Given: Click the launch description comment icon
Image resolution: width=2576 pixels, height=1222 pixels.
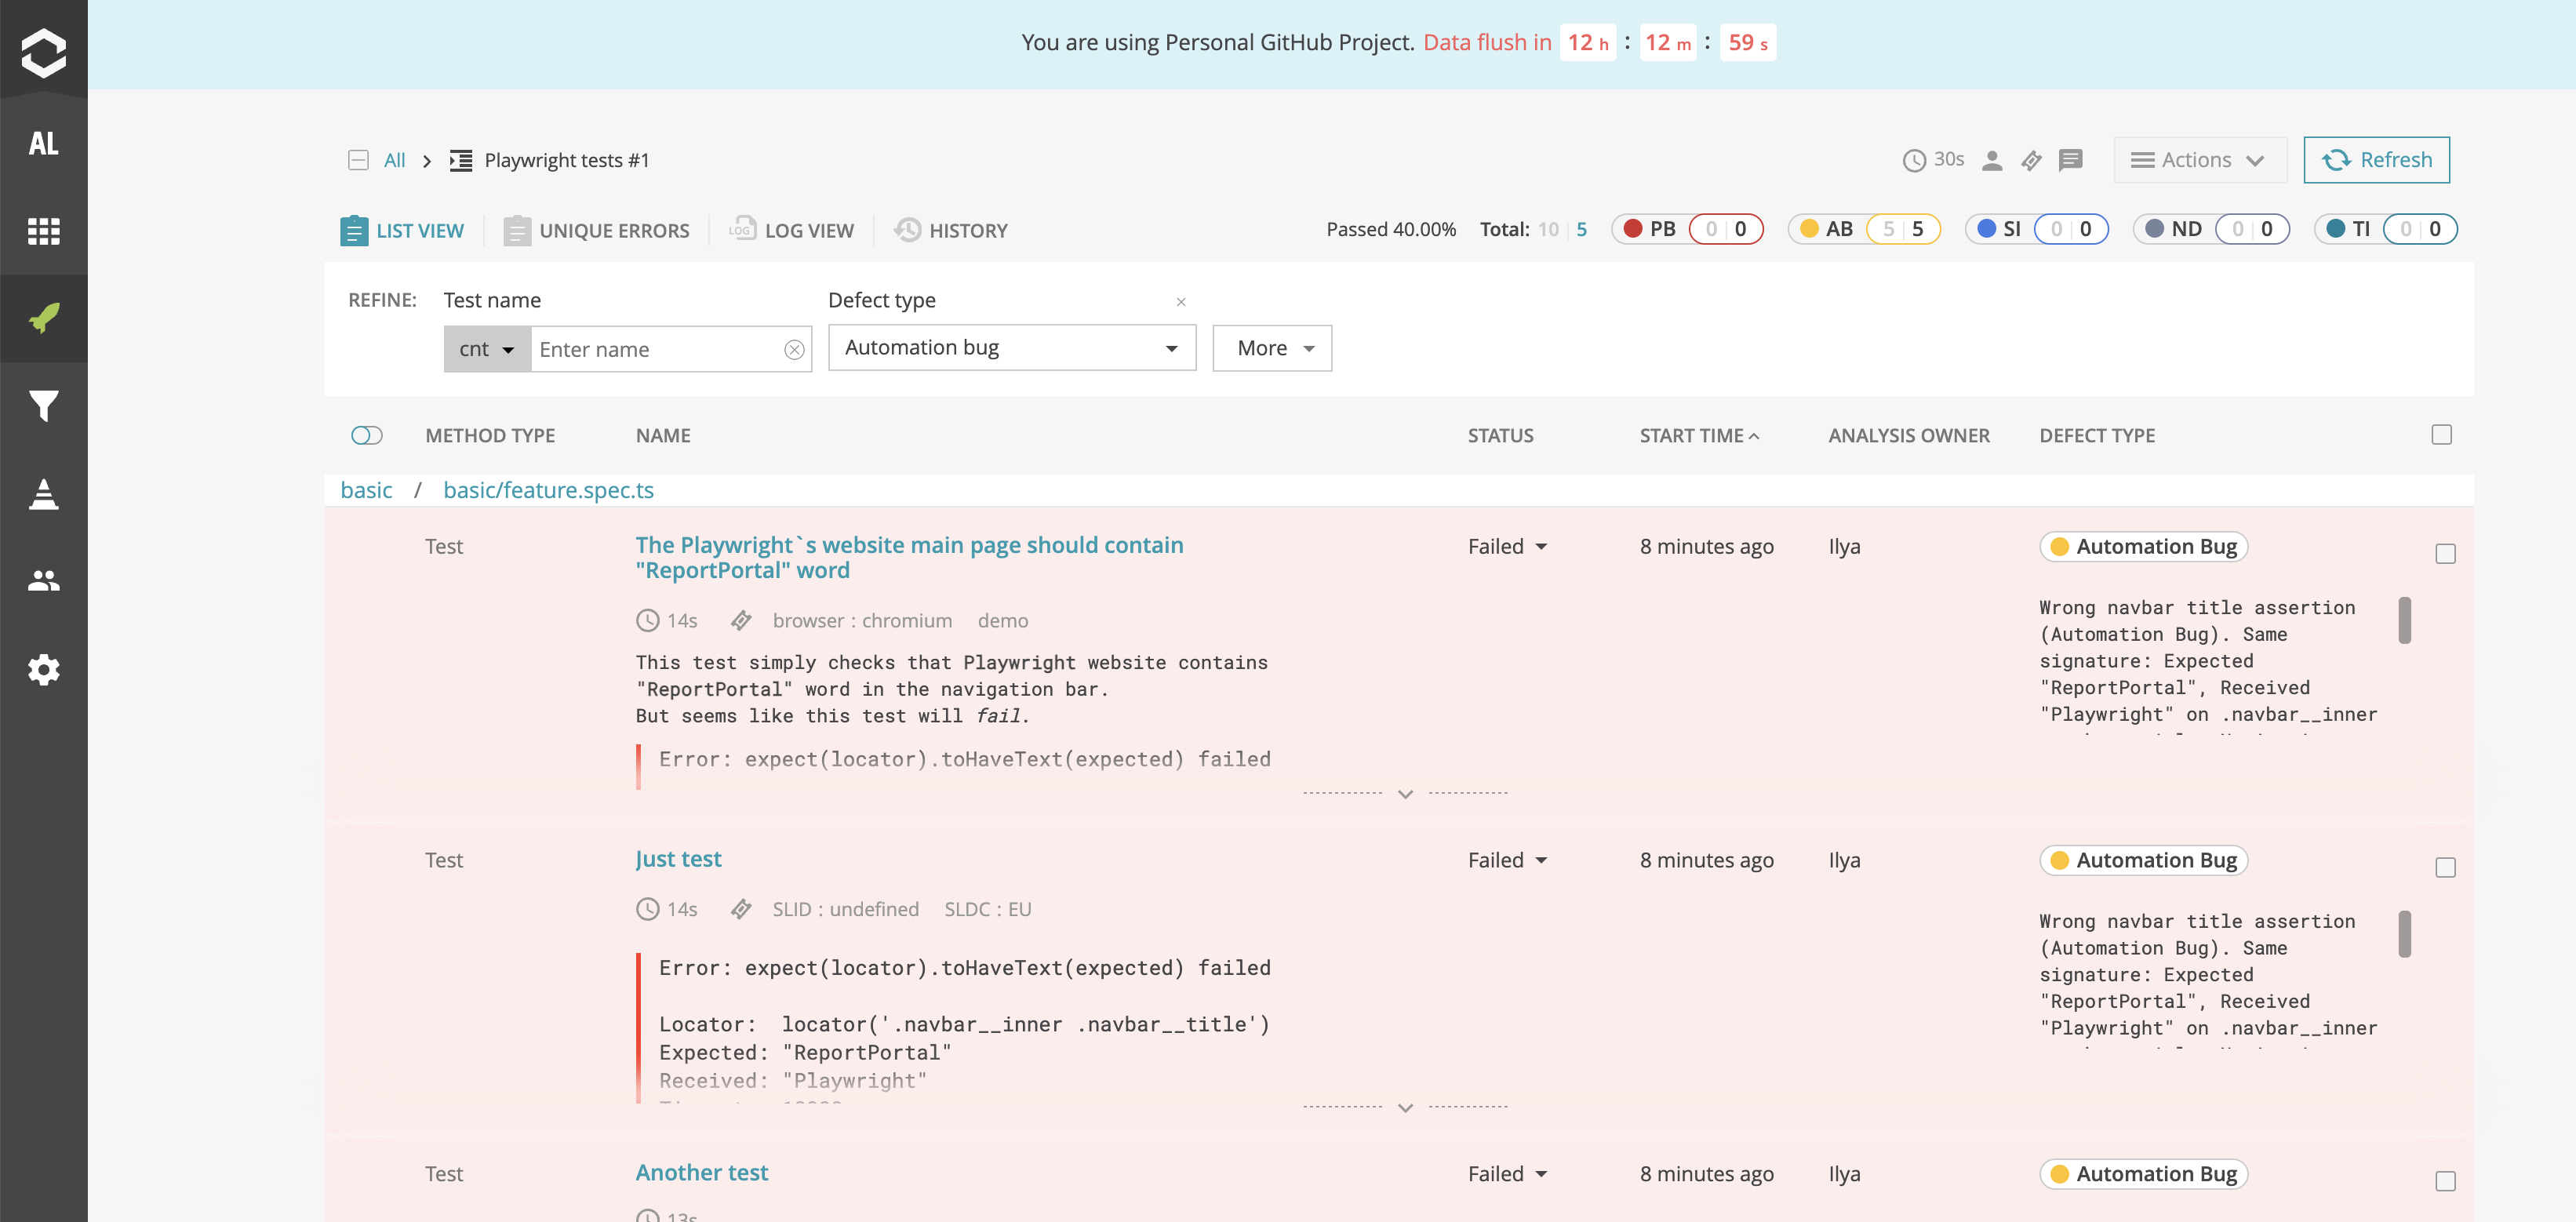Looking at the screenshot, I should [x=2071, y=160].
